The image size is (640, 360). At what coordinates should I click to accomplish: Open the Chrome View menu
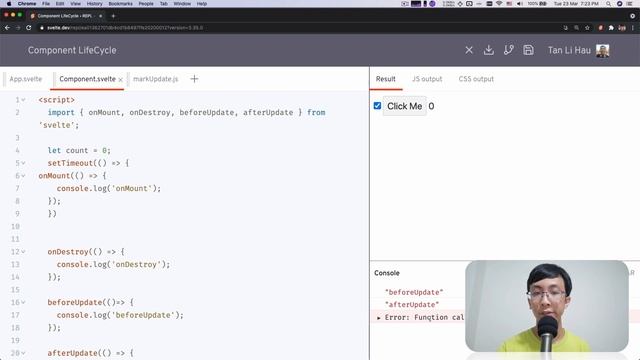click(76, 4)
